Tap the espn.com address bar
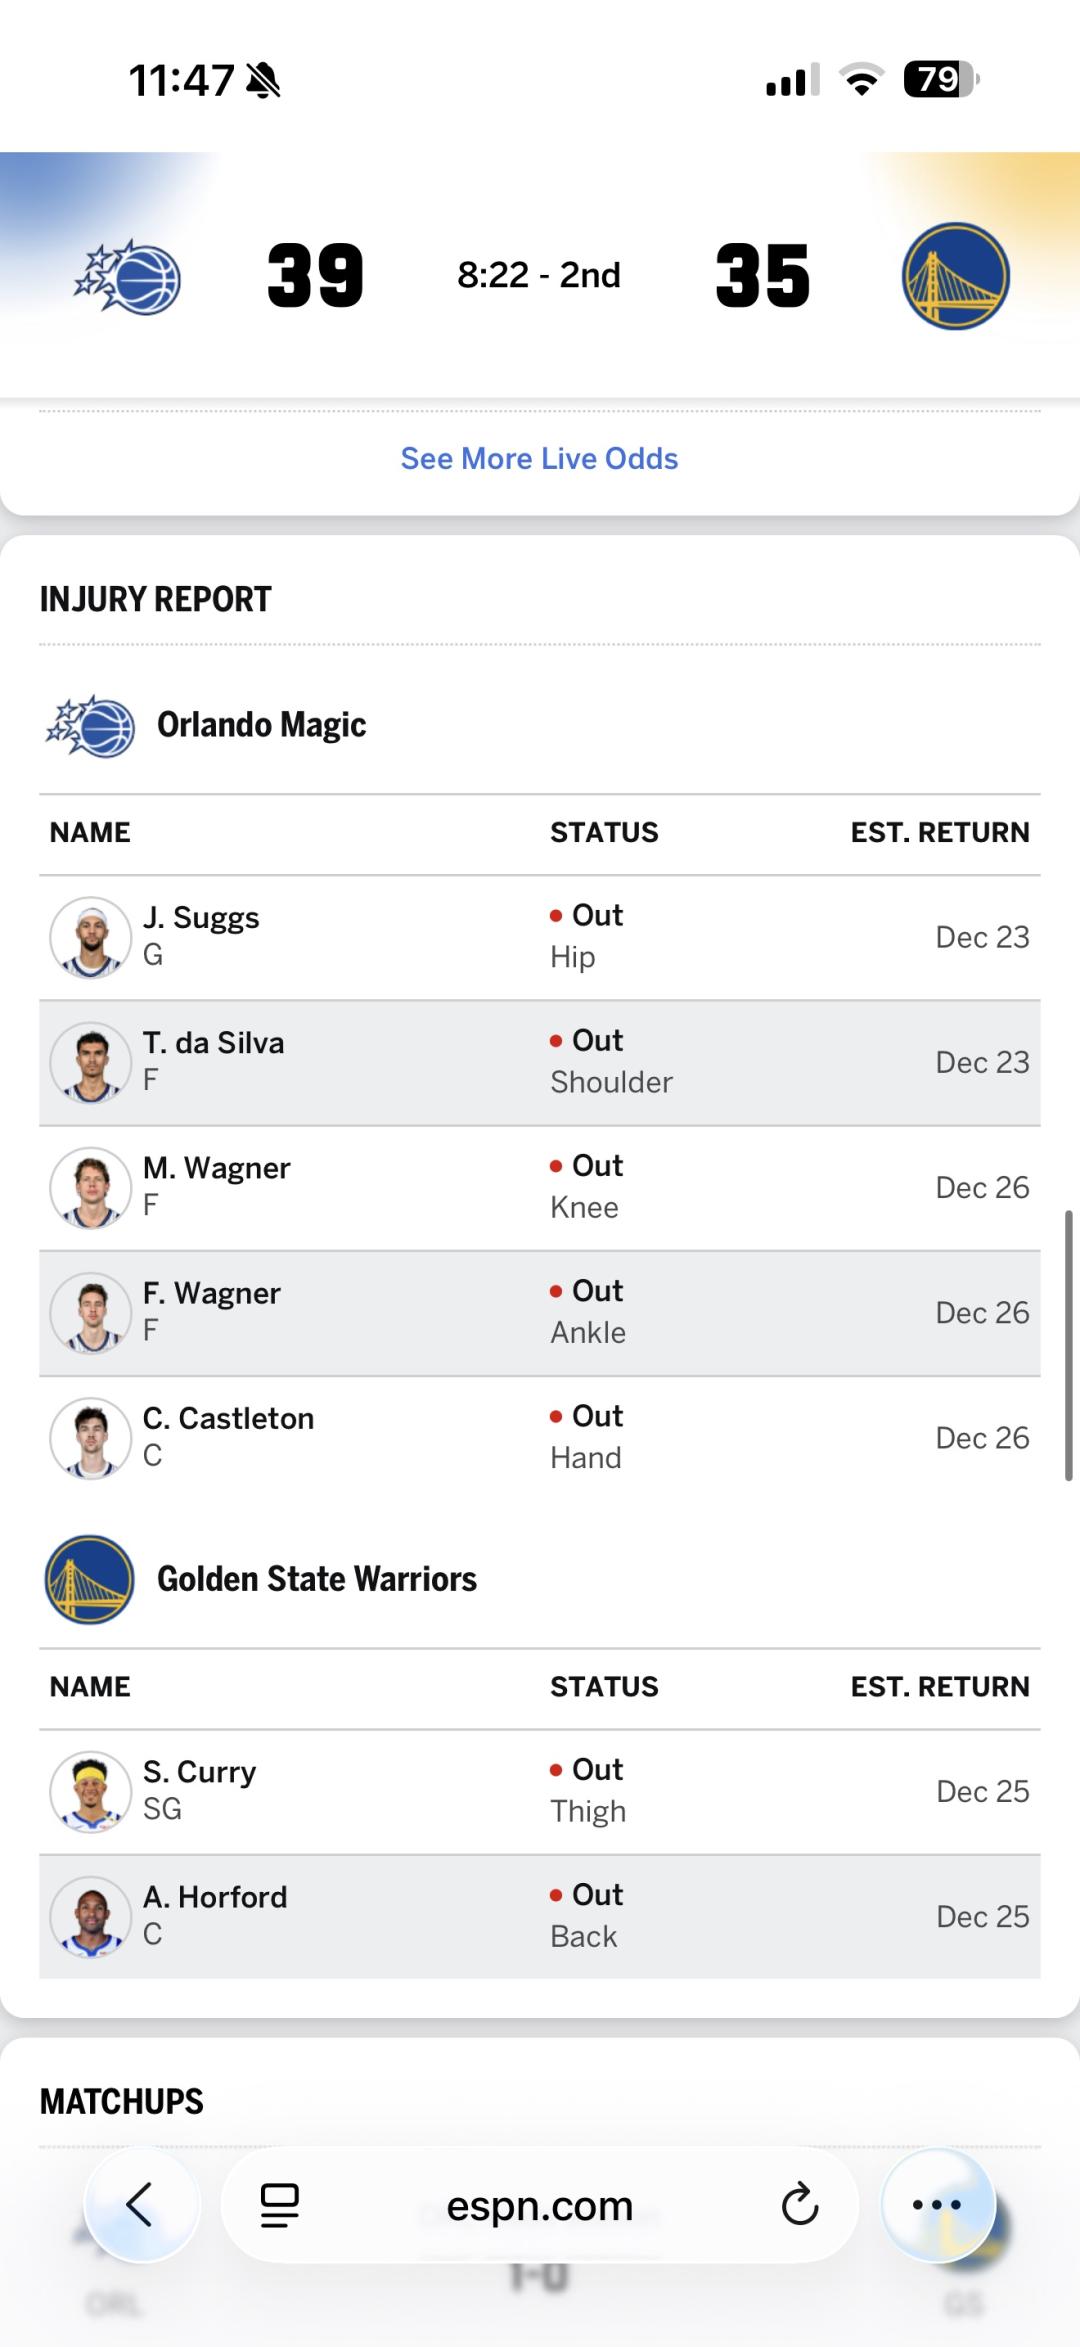The height and width of the screenshot is (2347, 1080). (539, 2206)
